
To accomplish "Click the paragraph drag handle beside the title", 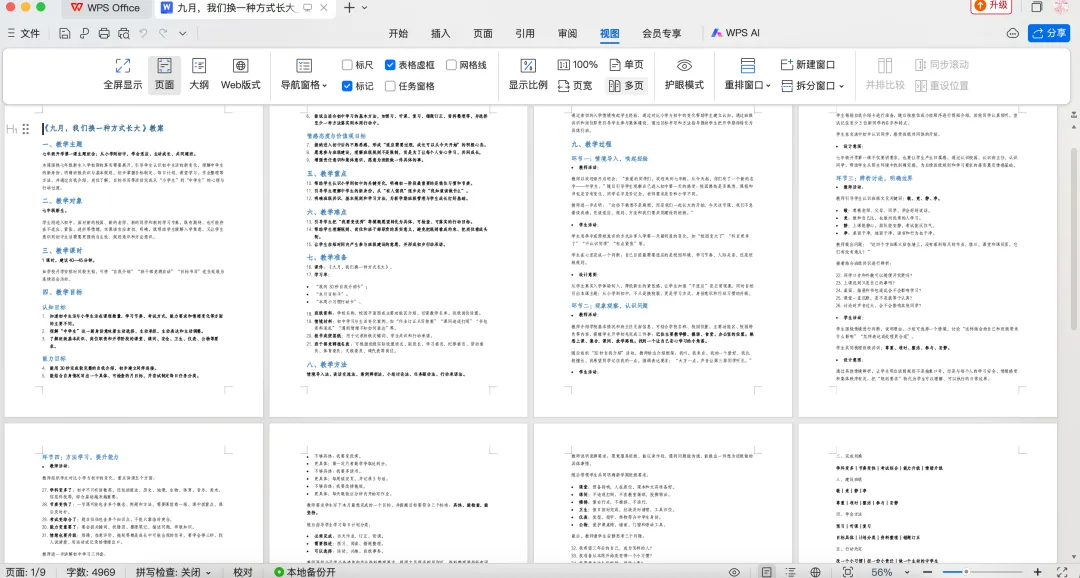I will (x=25, y=129).
